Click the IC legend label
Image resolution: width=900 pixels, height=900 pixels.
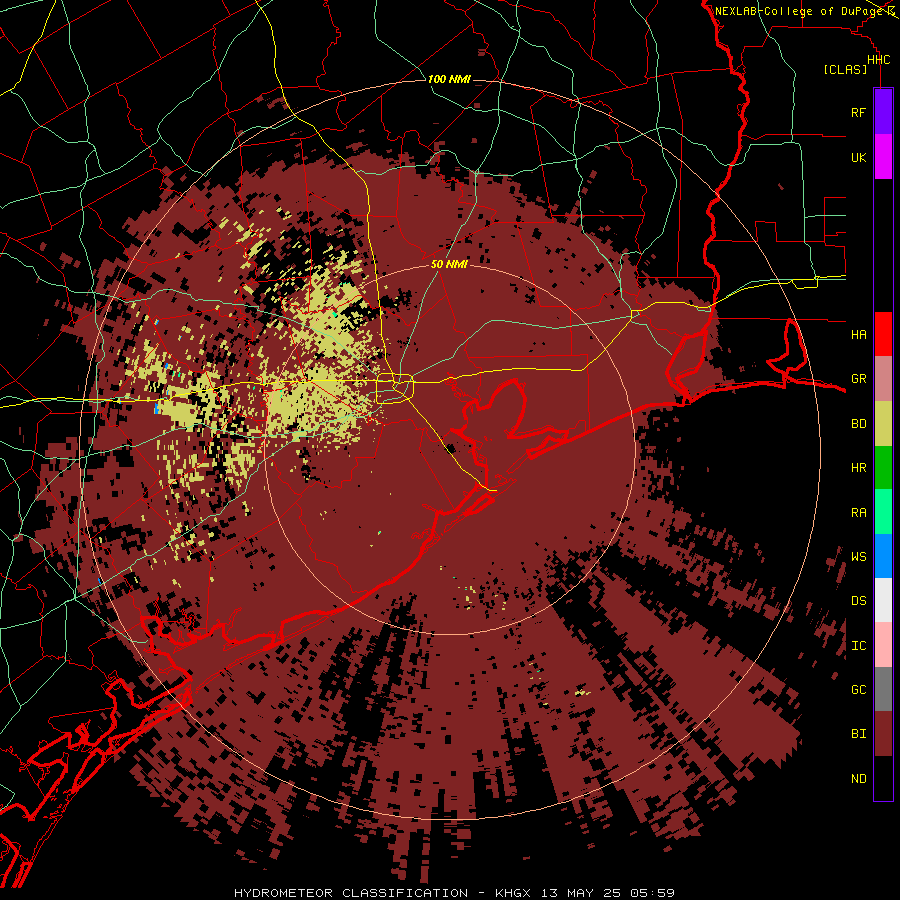click(858, 645)
